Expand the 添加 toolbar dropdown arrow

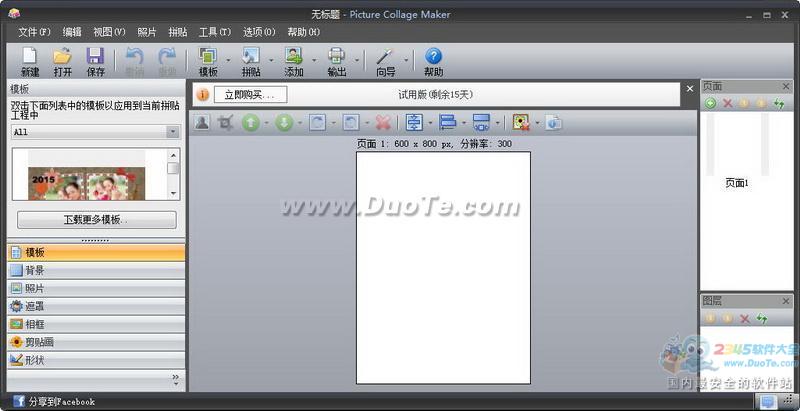pyautogui.click(x=314, y=60)
